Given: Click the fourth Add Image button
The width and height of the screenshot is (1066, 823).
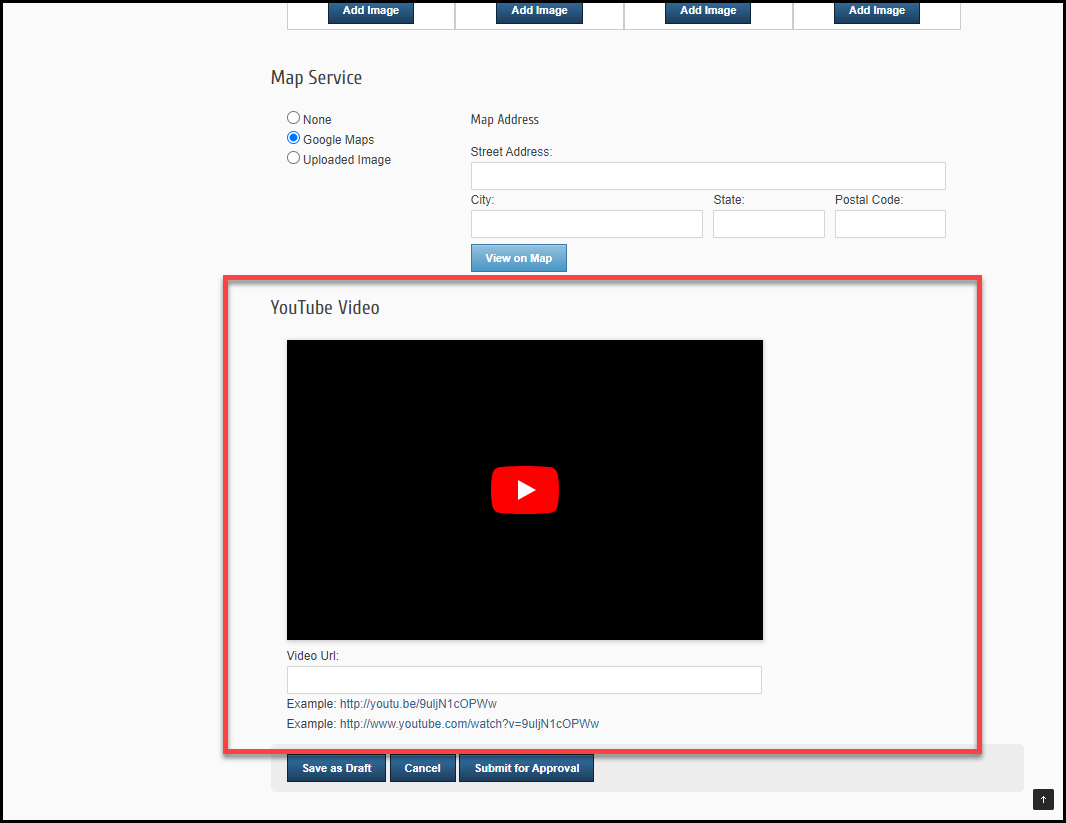Looking at the screenshot, I should [876, 12].
